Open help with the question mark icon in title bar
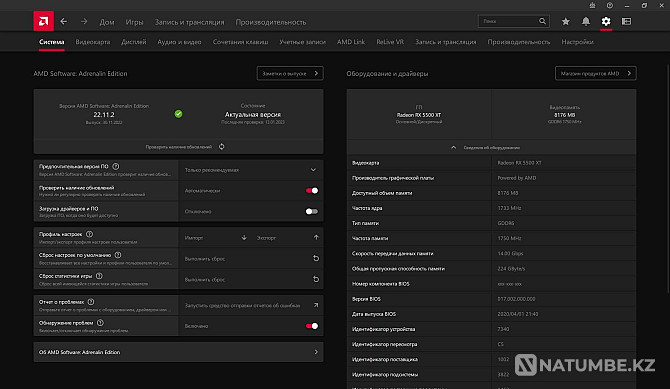This screenshot has height=389, width=670. pos(610,6)
